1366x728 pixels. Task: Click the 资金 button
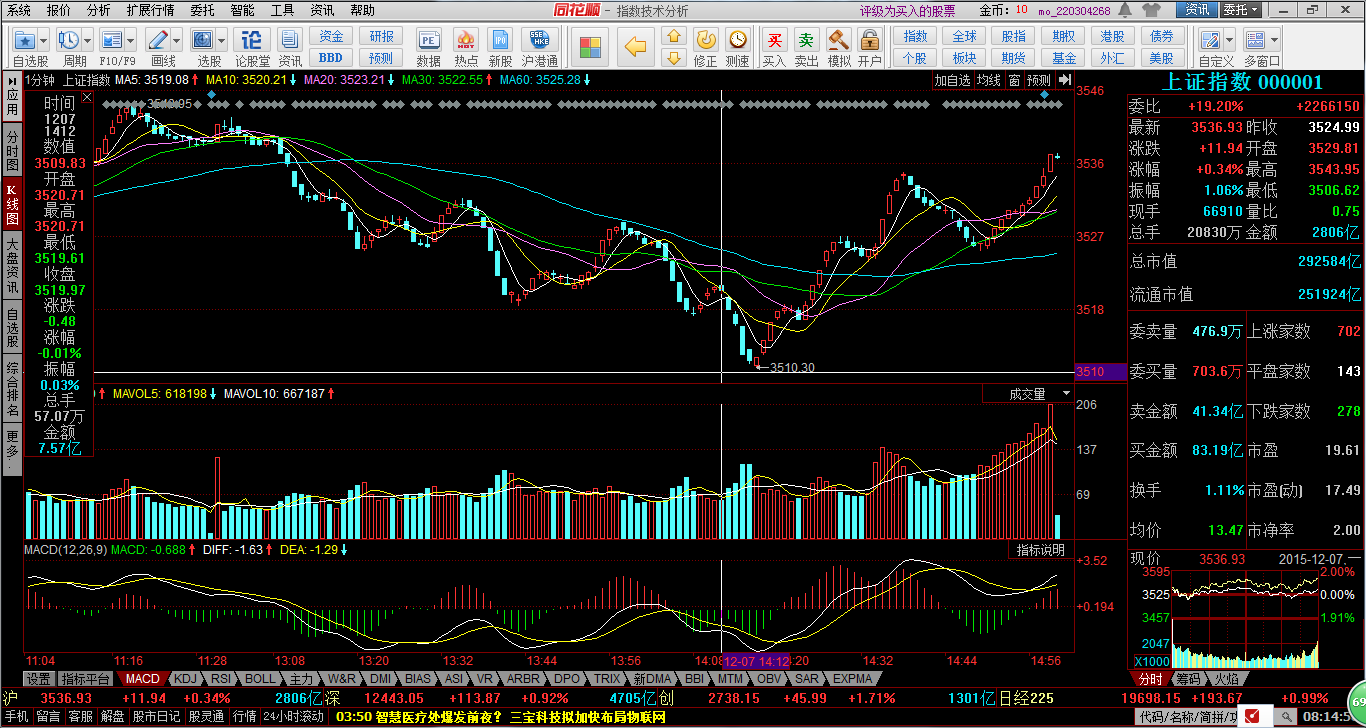[x=331, y=36]
